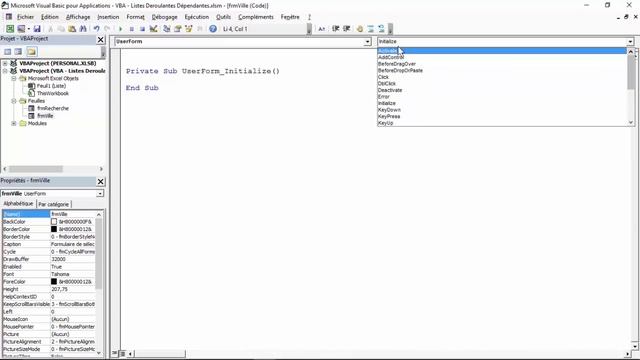The height and width of the screenshot is (360, 640).
Task: Click View Code icon in Project panel
Action: point(7,51)
